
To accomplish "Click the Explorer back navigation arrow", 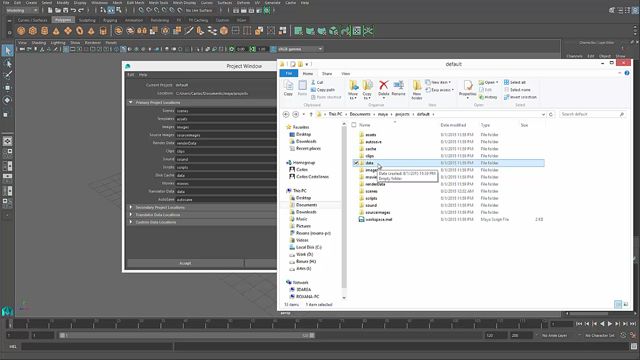I will pyautogui.click(x=286, y=114).
